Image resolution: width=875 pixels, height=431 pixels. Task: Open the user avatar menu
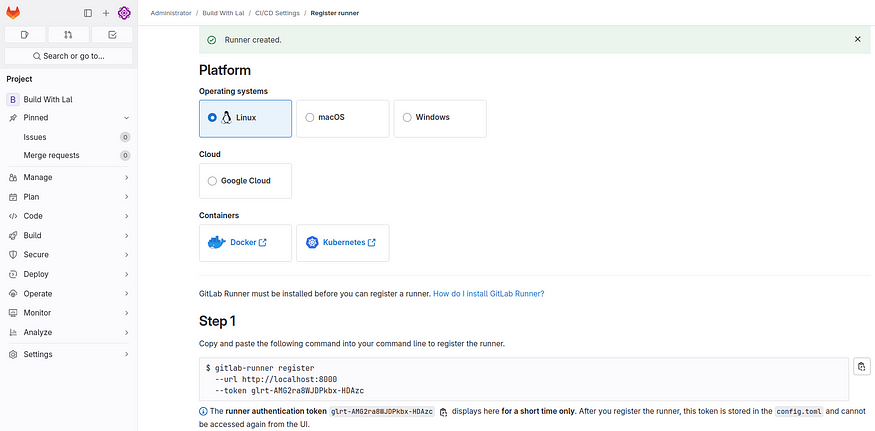click(x=124, y=13)
